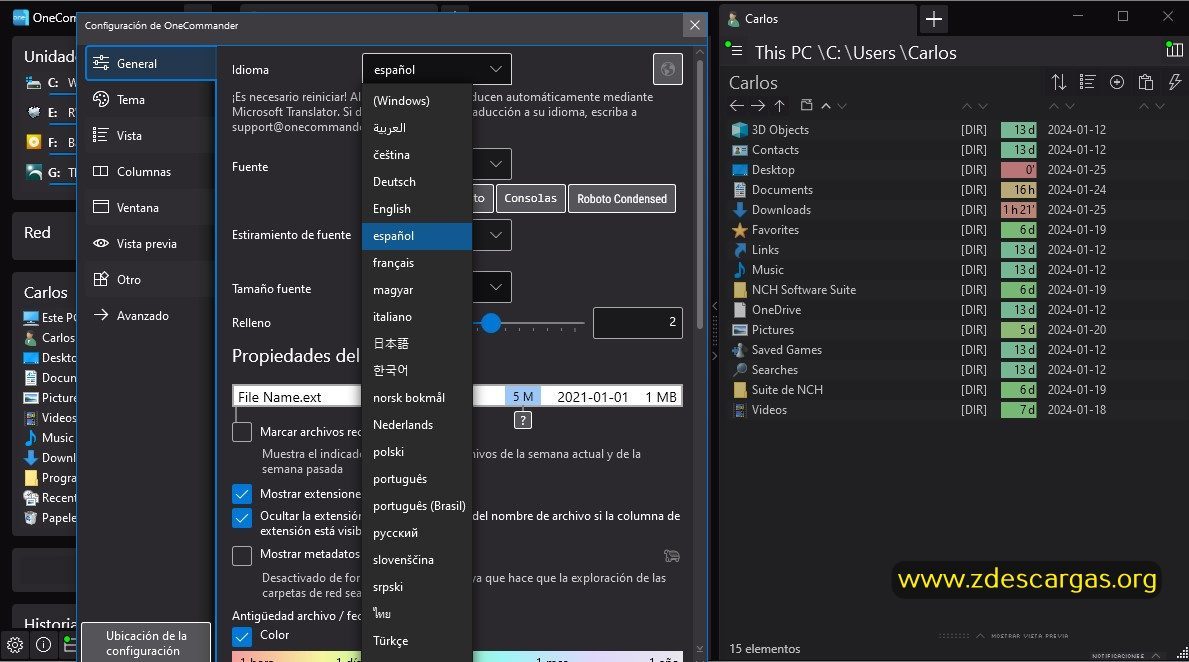Click the 5 M age preview cell

click(522, 397)
